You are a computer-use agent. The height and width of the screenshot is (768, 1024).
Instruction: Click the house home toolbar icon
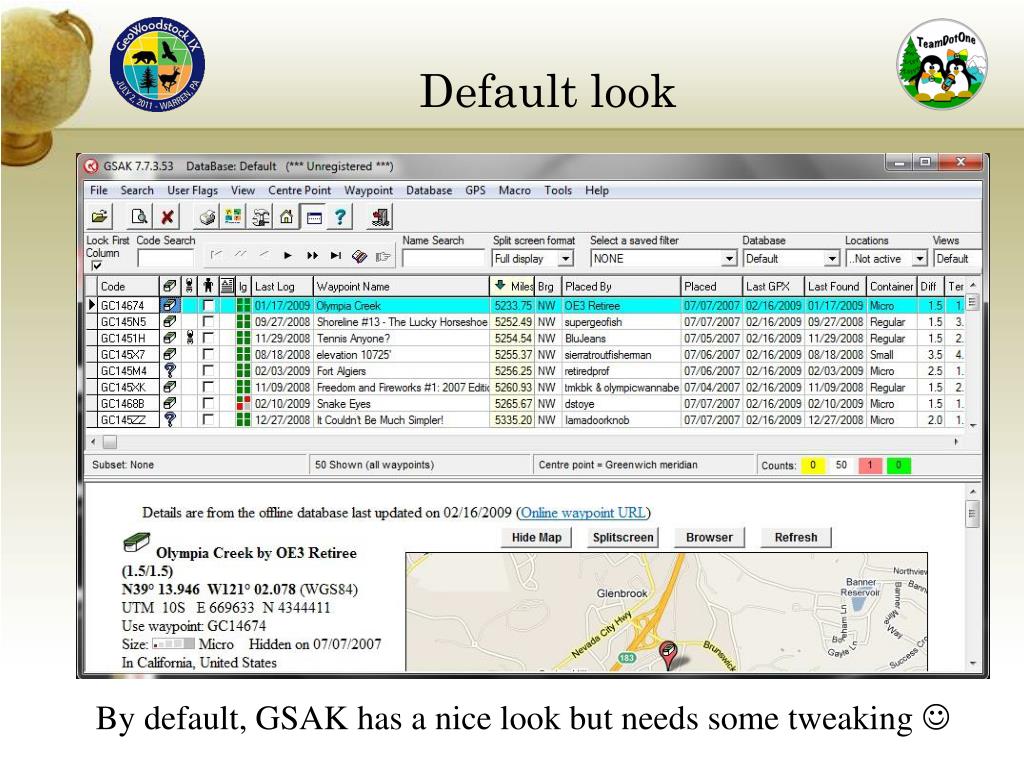click(287, 216)
